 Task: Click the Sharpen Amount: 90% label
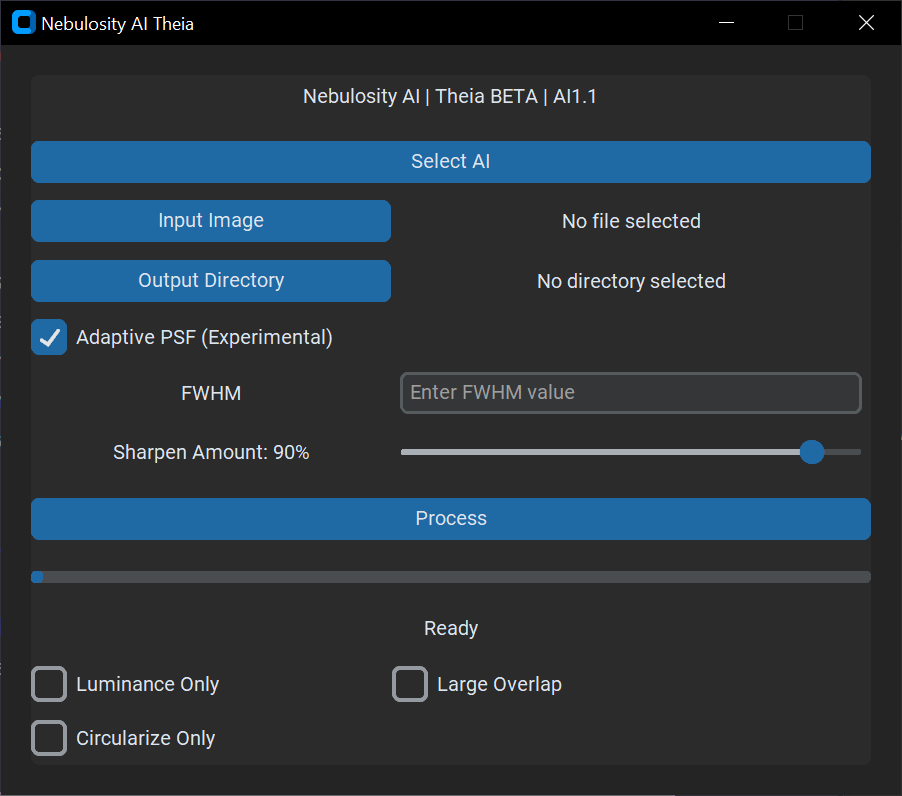click(x=210, y=452)
